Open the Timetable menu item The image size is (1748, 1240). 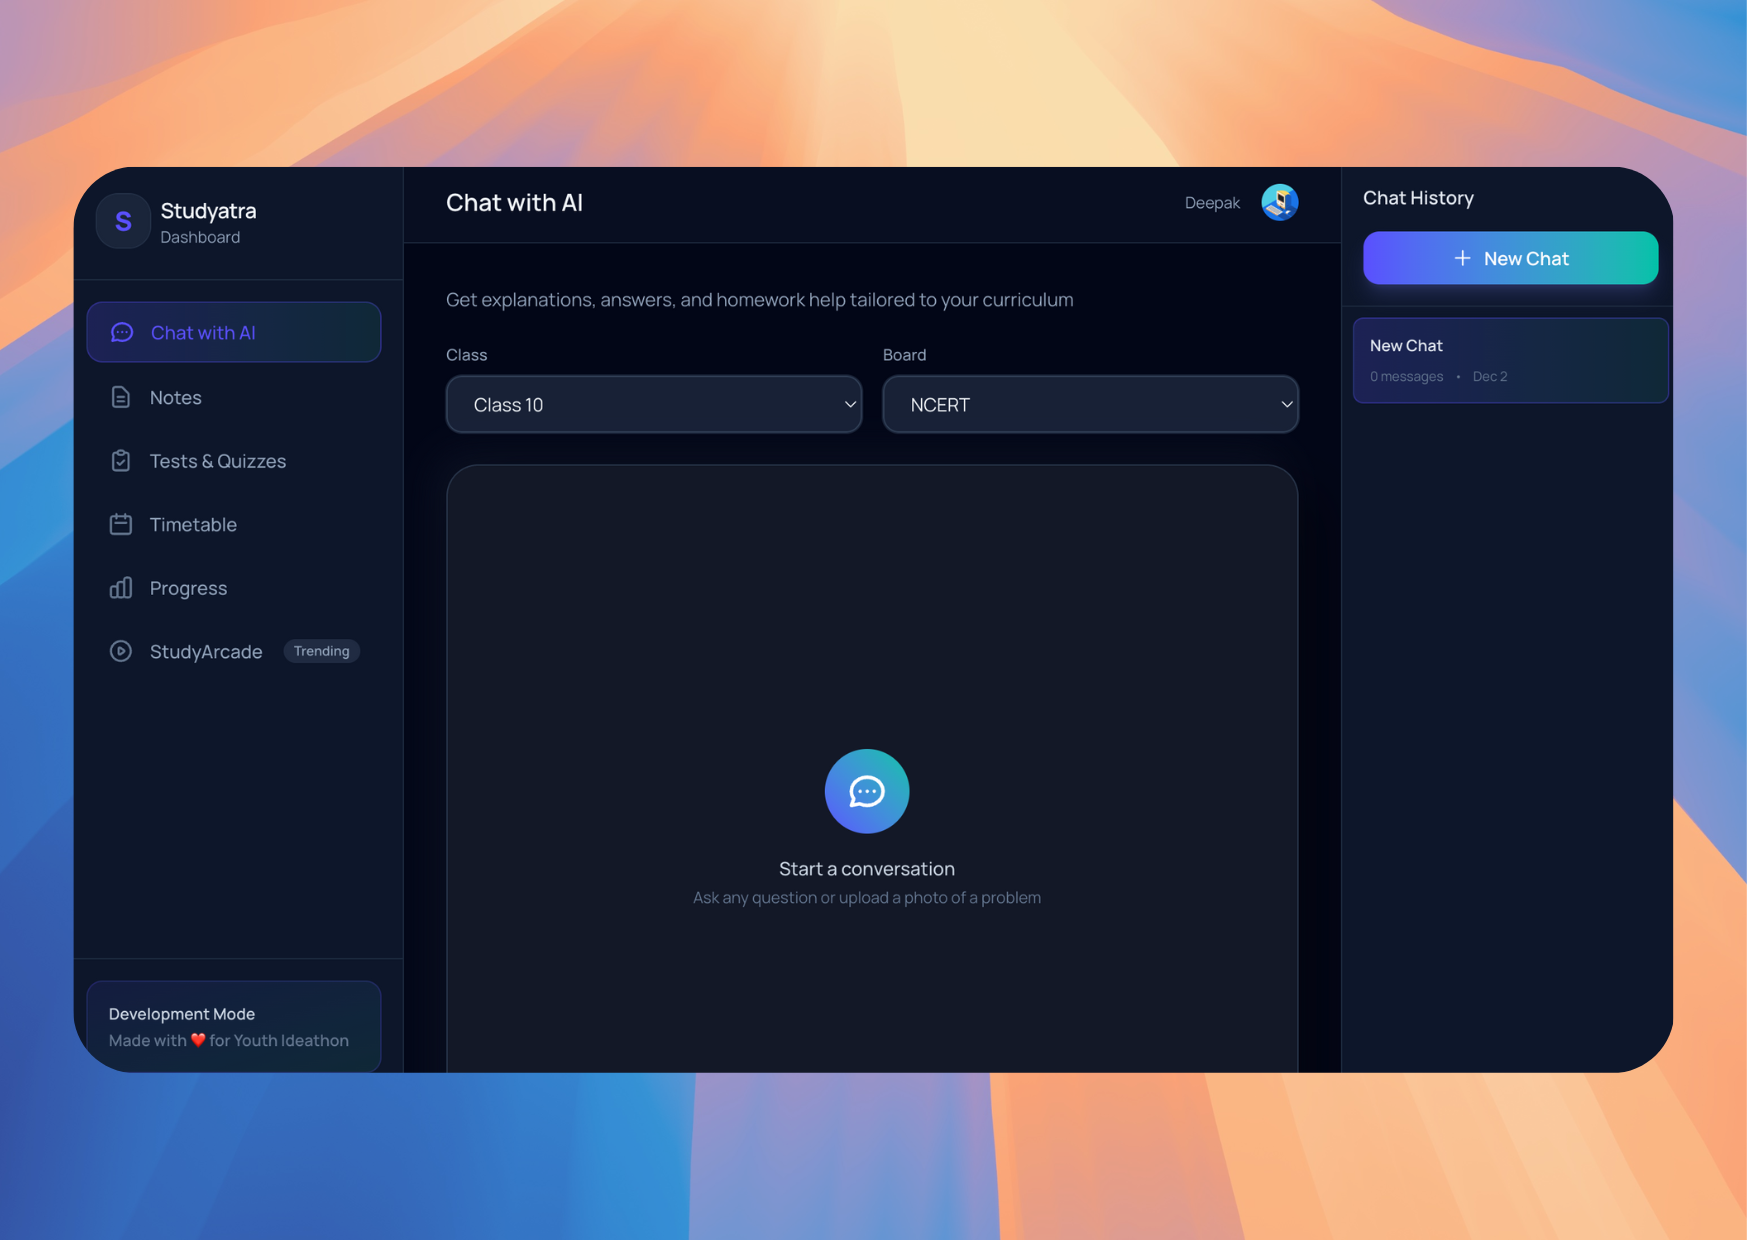(193, 525)
